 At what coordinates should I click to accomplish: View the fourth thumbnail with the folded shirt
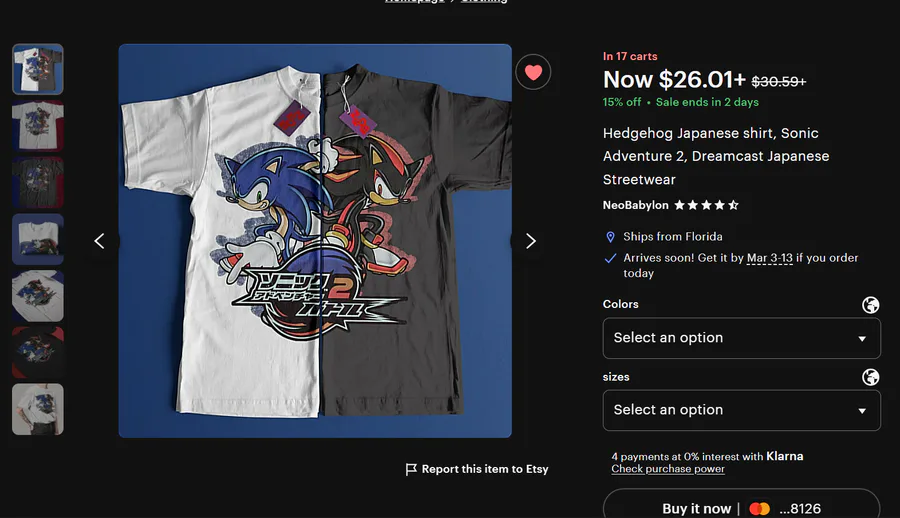click(x=38, y=239)
